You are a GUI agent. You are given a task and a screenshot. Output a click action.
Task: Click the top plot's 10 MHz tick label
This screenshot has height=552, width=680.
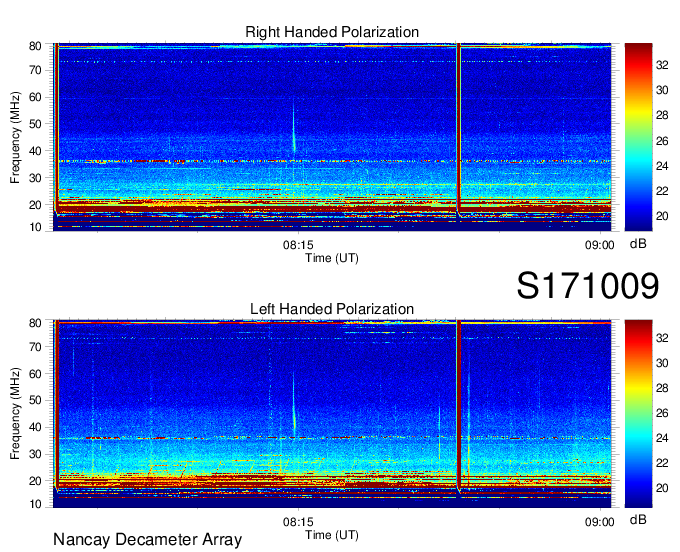click(x=35, y=227)
